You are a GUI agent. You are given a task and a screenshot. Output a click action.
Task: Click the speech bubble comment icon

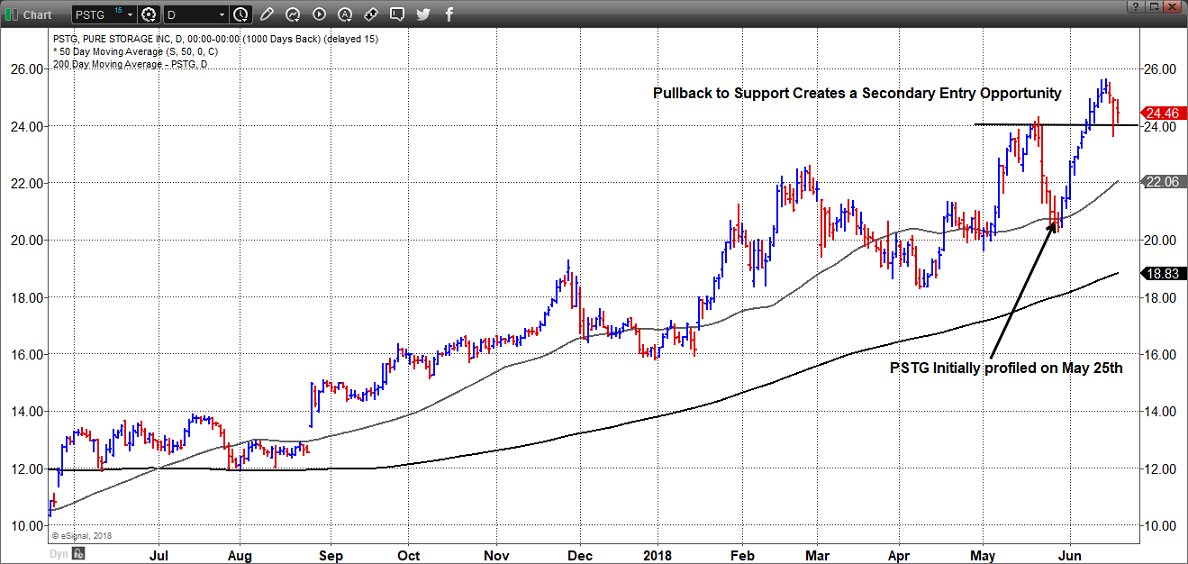[x=397, y=14]
